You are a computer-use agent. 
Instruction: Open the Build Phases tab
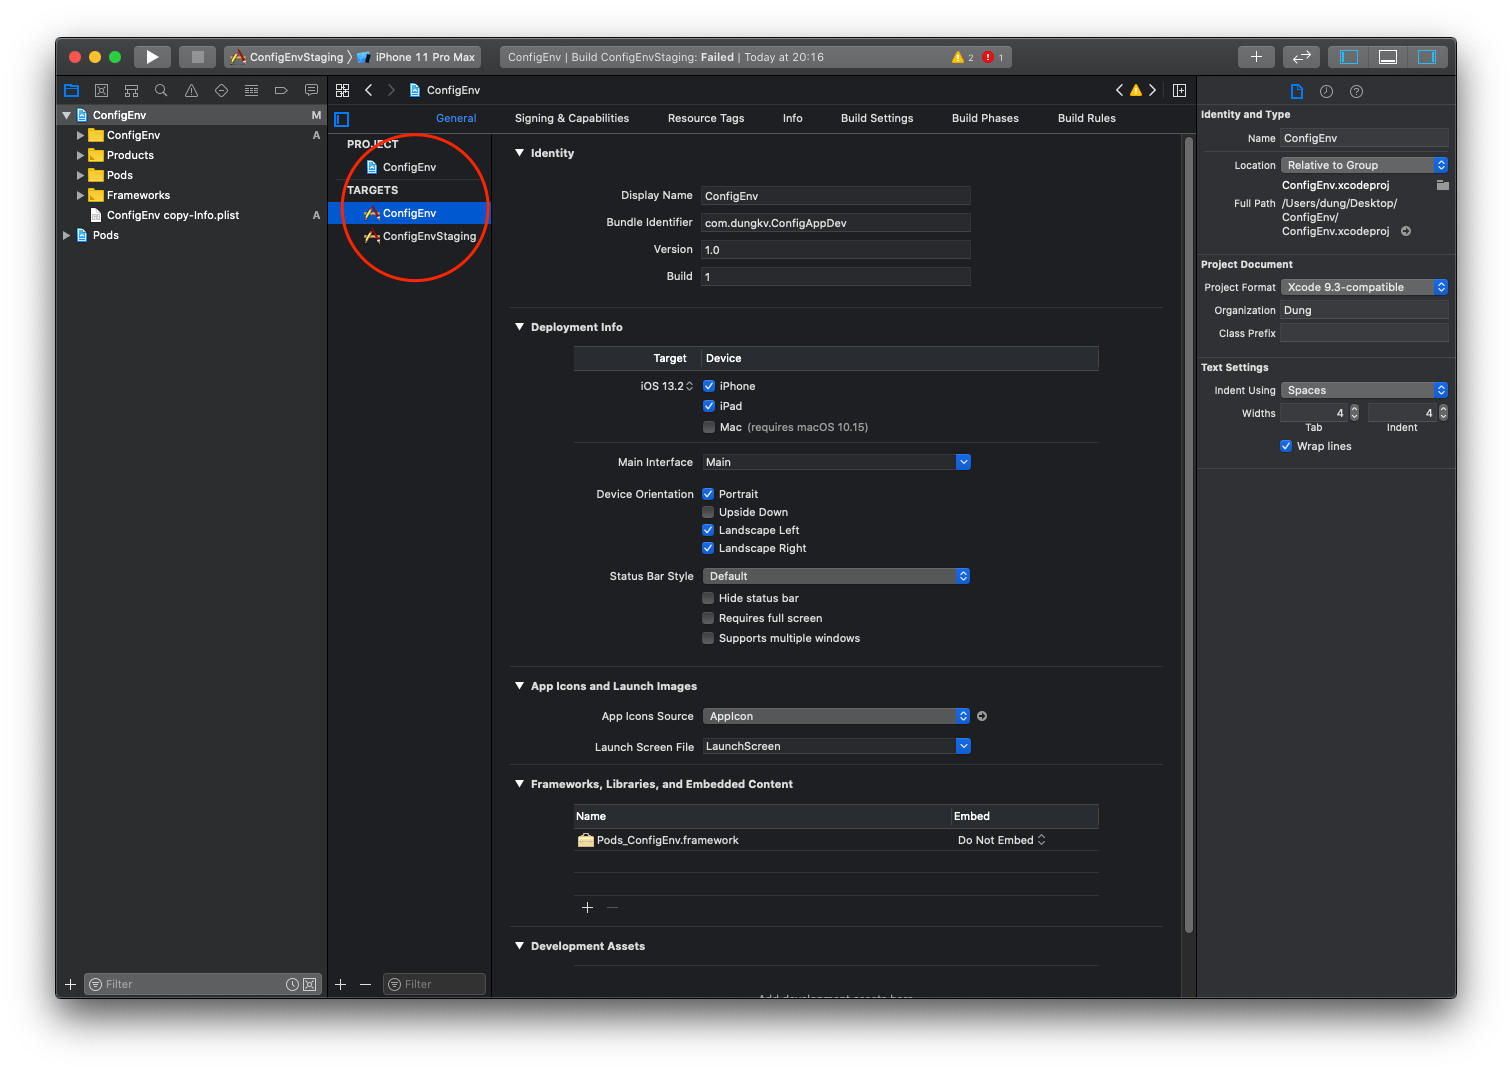pyautogui.click(x=985, y=118)
